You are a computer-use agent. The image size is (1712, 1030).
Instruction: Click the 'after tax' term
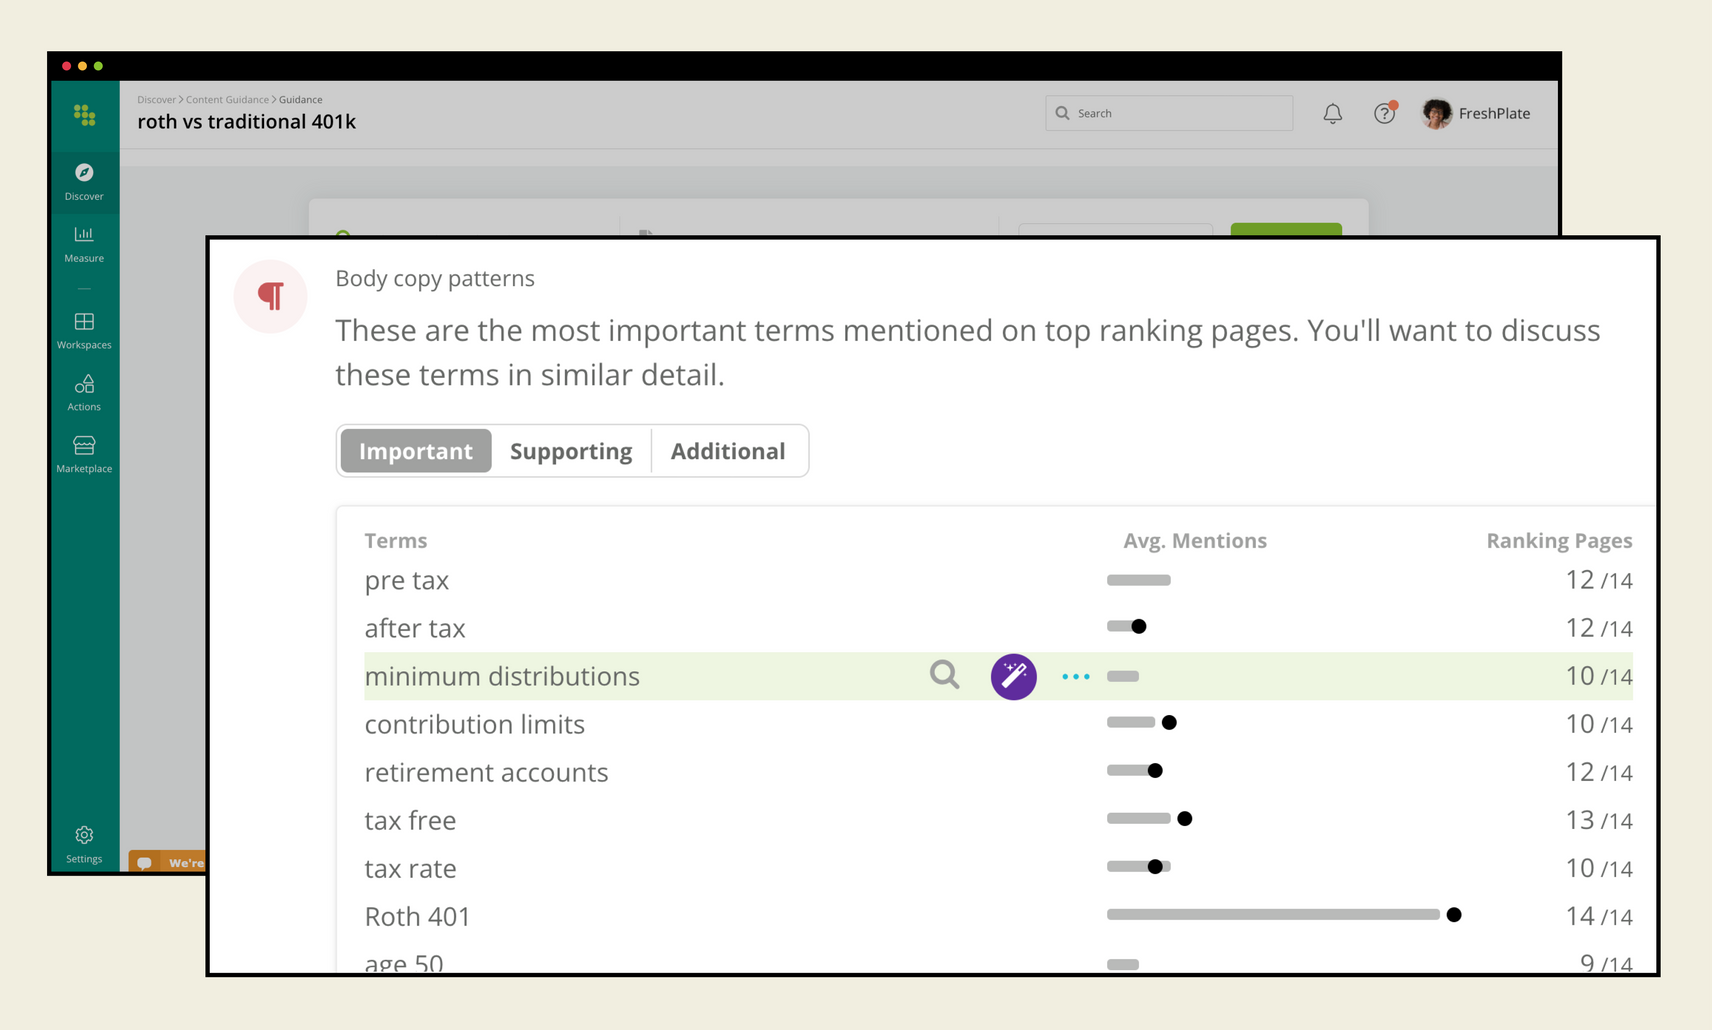click(x=415, y=628)
